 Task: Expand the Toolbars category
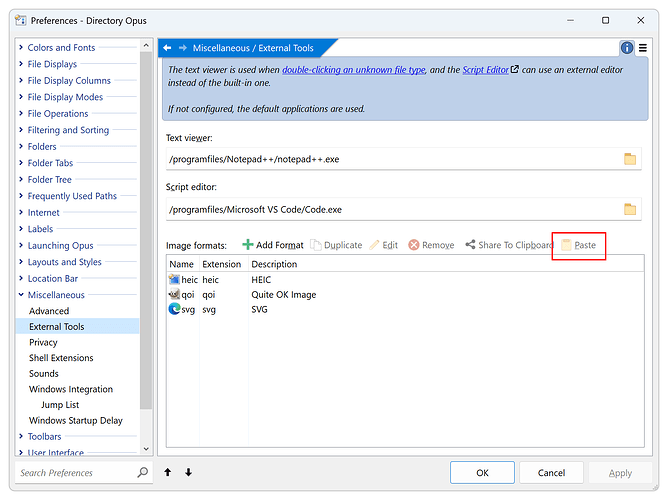click(21, 437)
